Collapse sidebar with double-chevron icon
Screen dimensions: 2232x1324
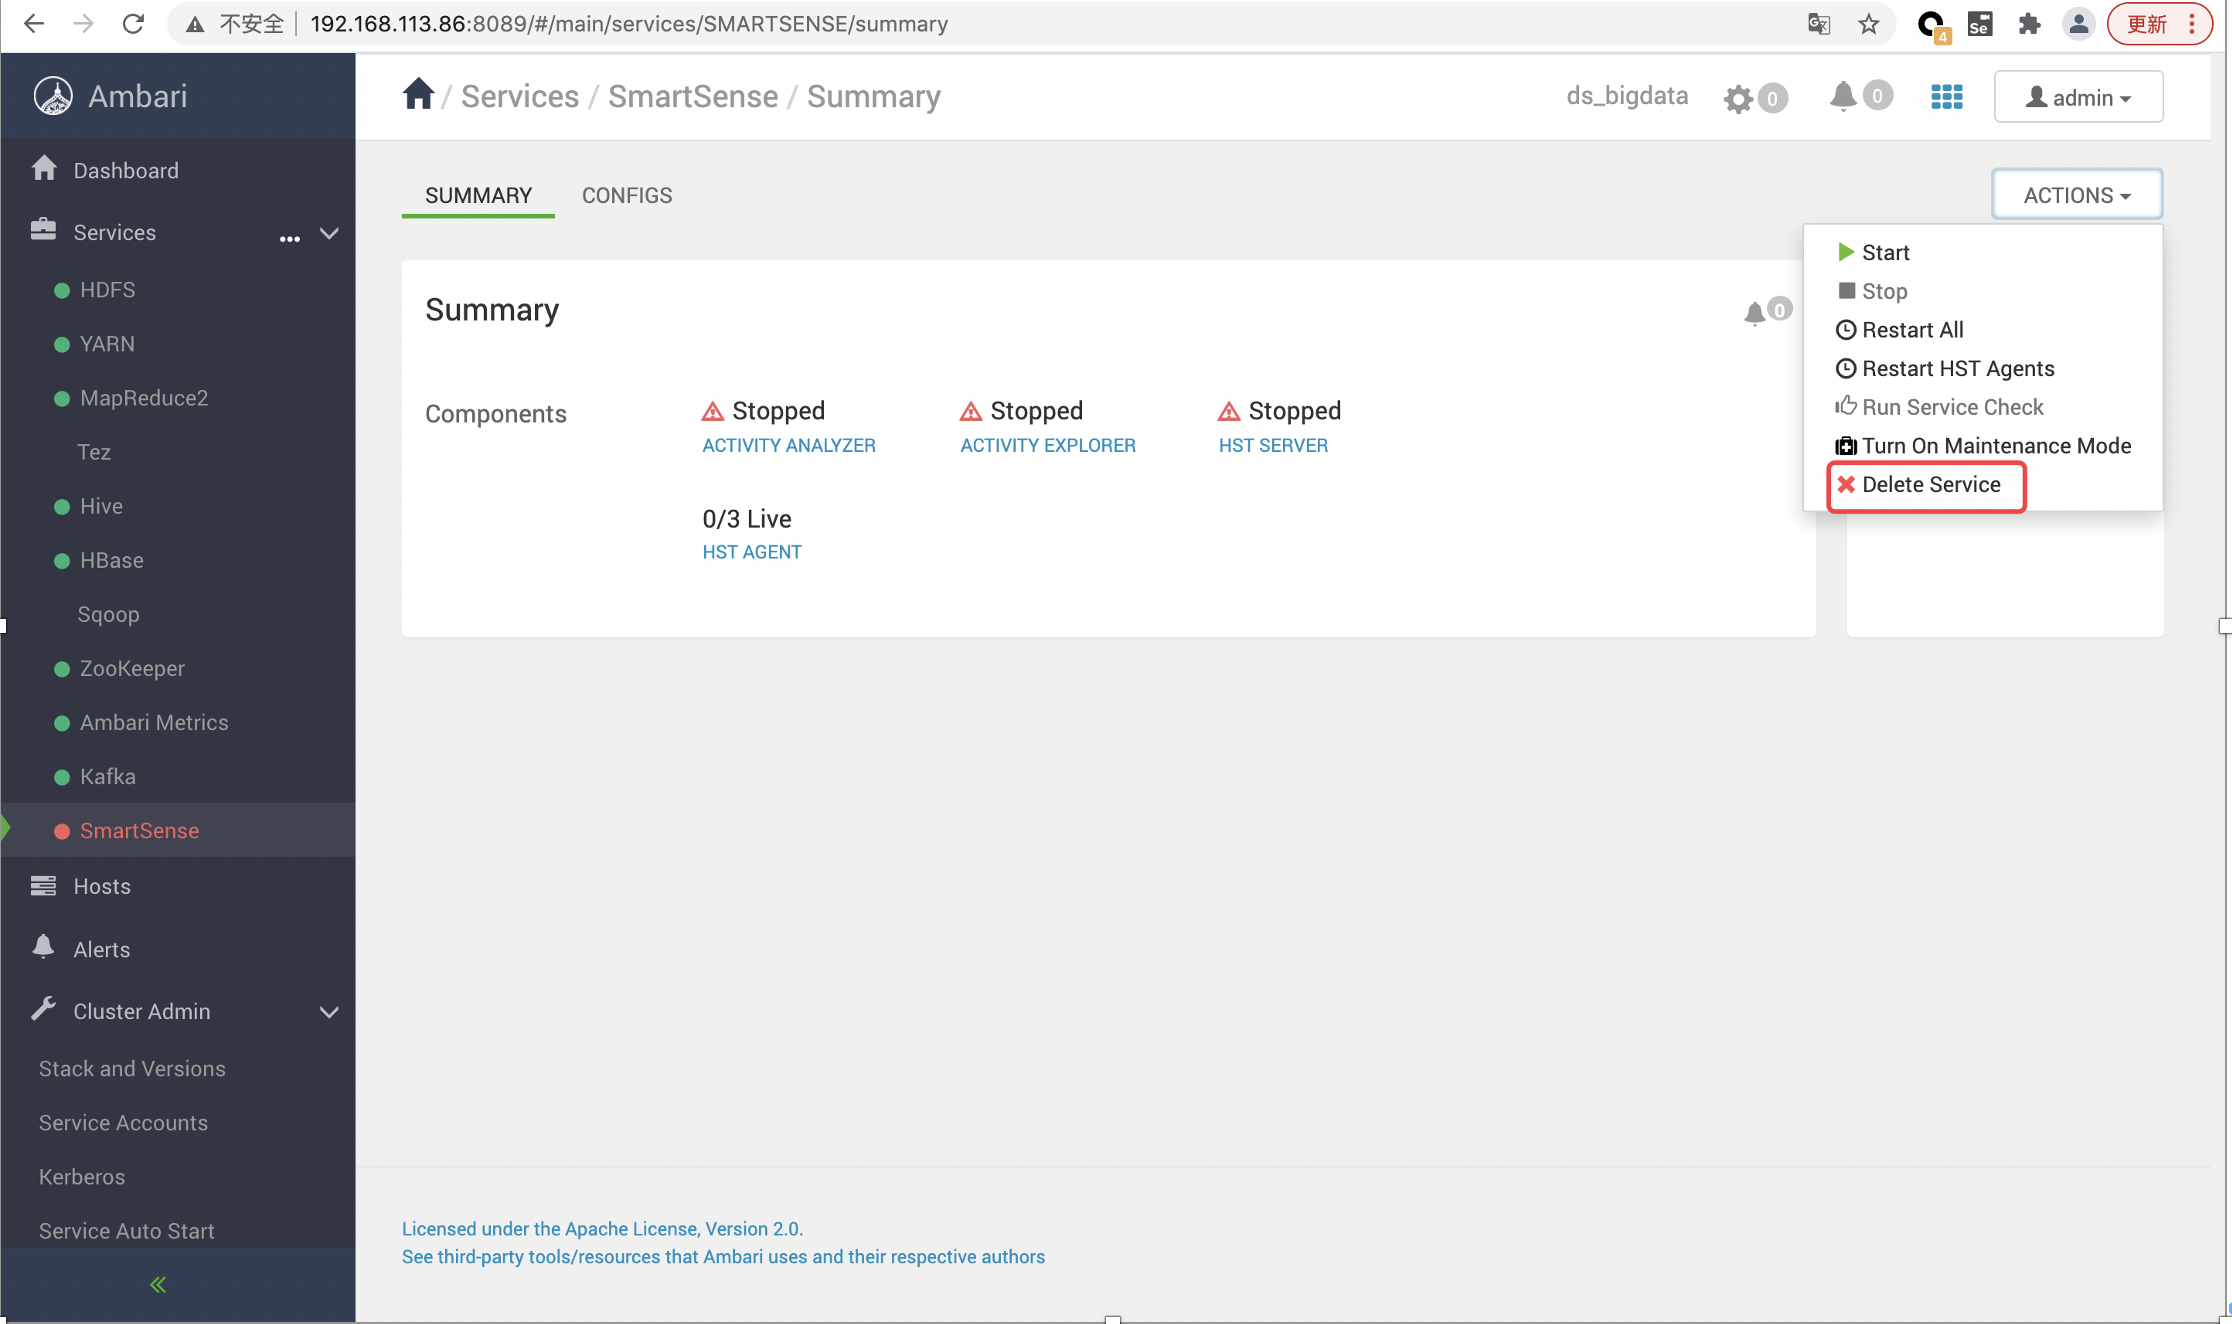(x=158, y=1284)
